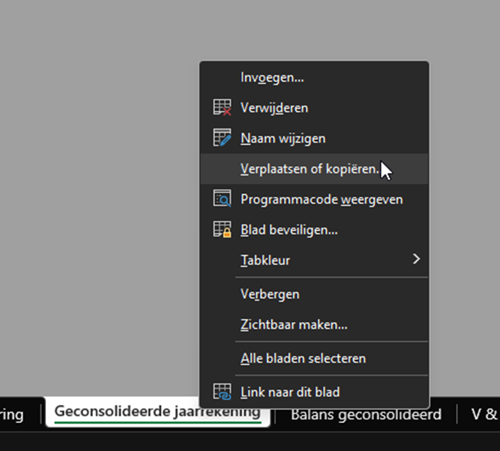This screenshot has width=500, height=451.
Task: Choose Link naar dit blad text
Action: (x=290, y=392)
